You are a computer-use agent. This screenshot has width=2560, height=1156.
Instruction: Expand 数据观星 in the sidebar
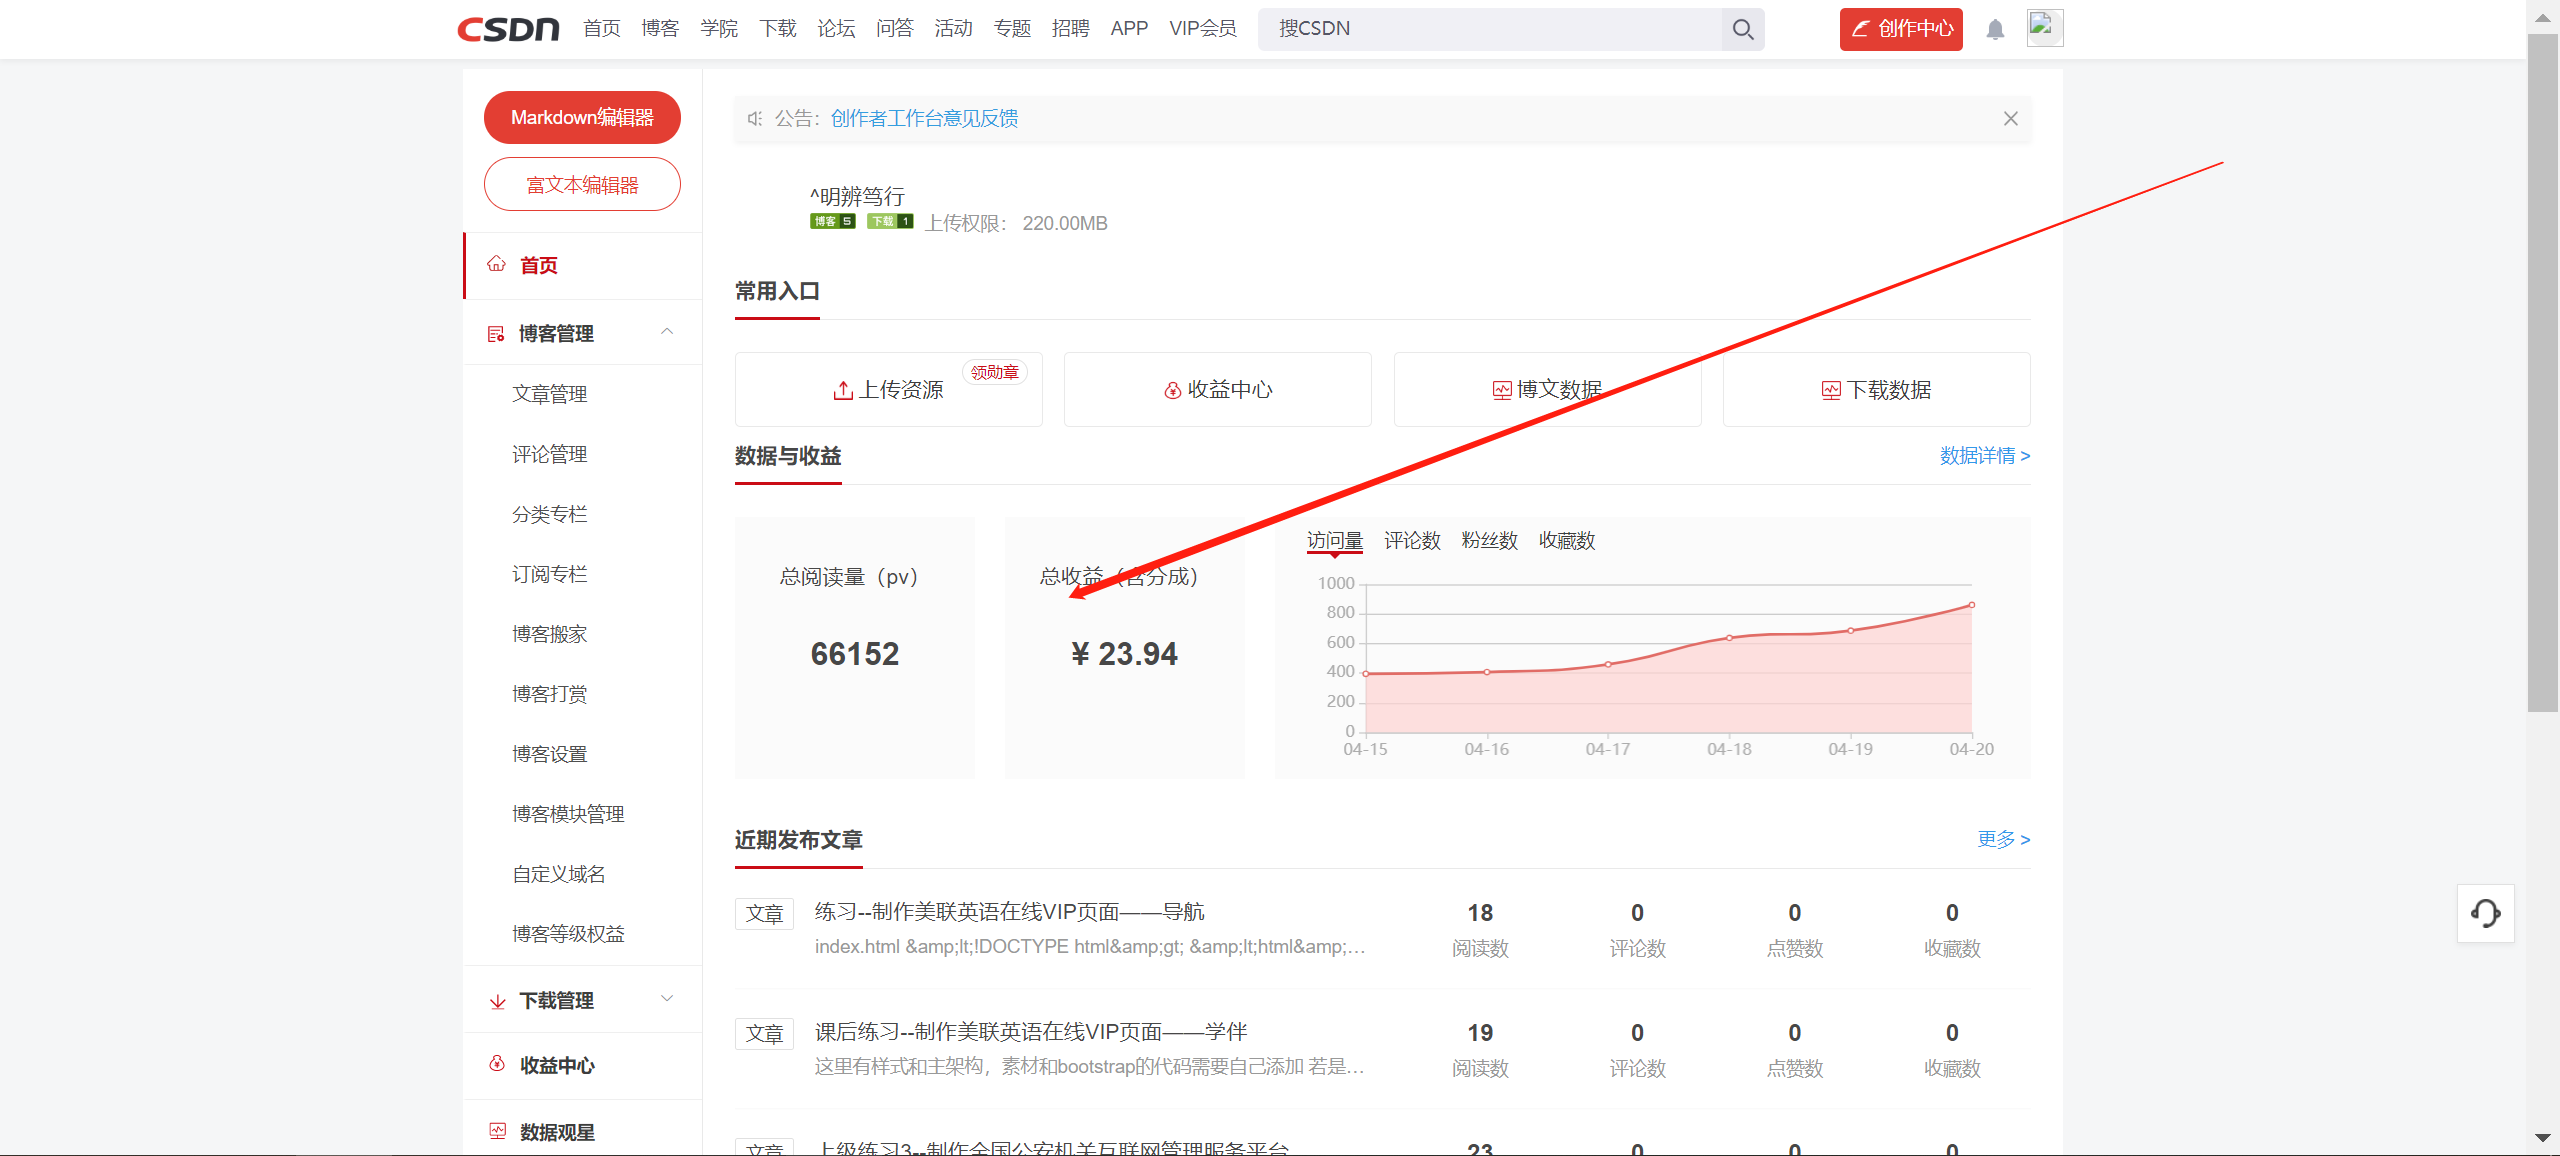(x=556, y=1132)
